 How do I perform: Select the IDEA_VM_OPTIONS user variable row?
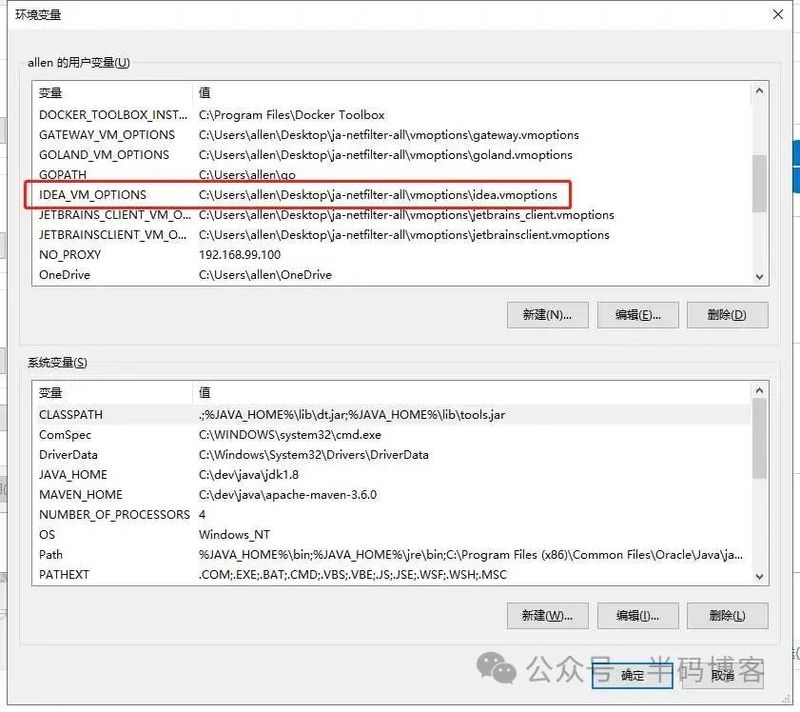(x=93, y=195)
